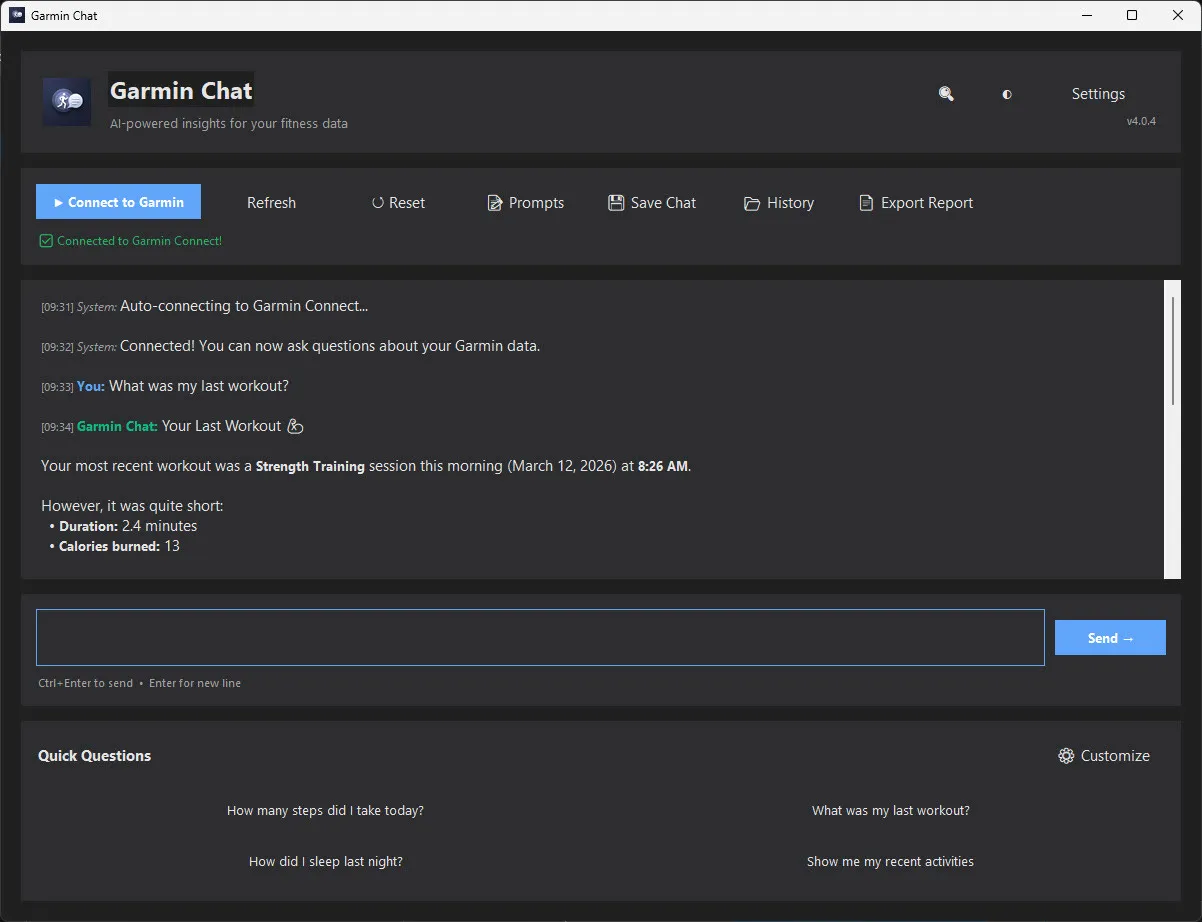The image size is (1202, 922).
Task: Open chat History folder
Action: (779, 203)
